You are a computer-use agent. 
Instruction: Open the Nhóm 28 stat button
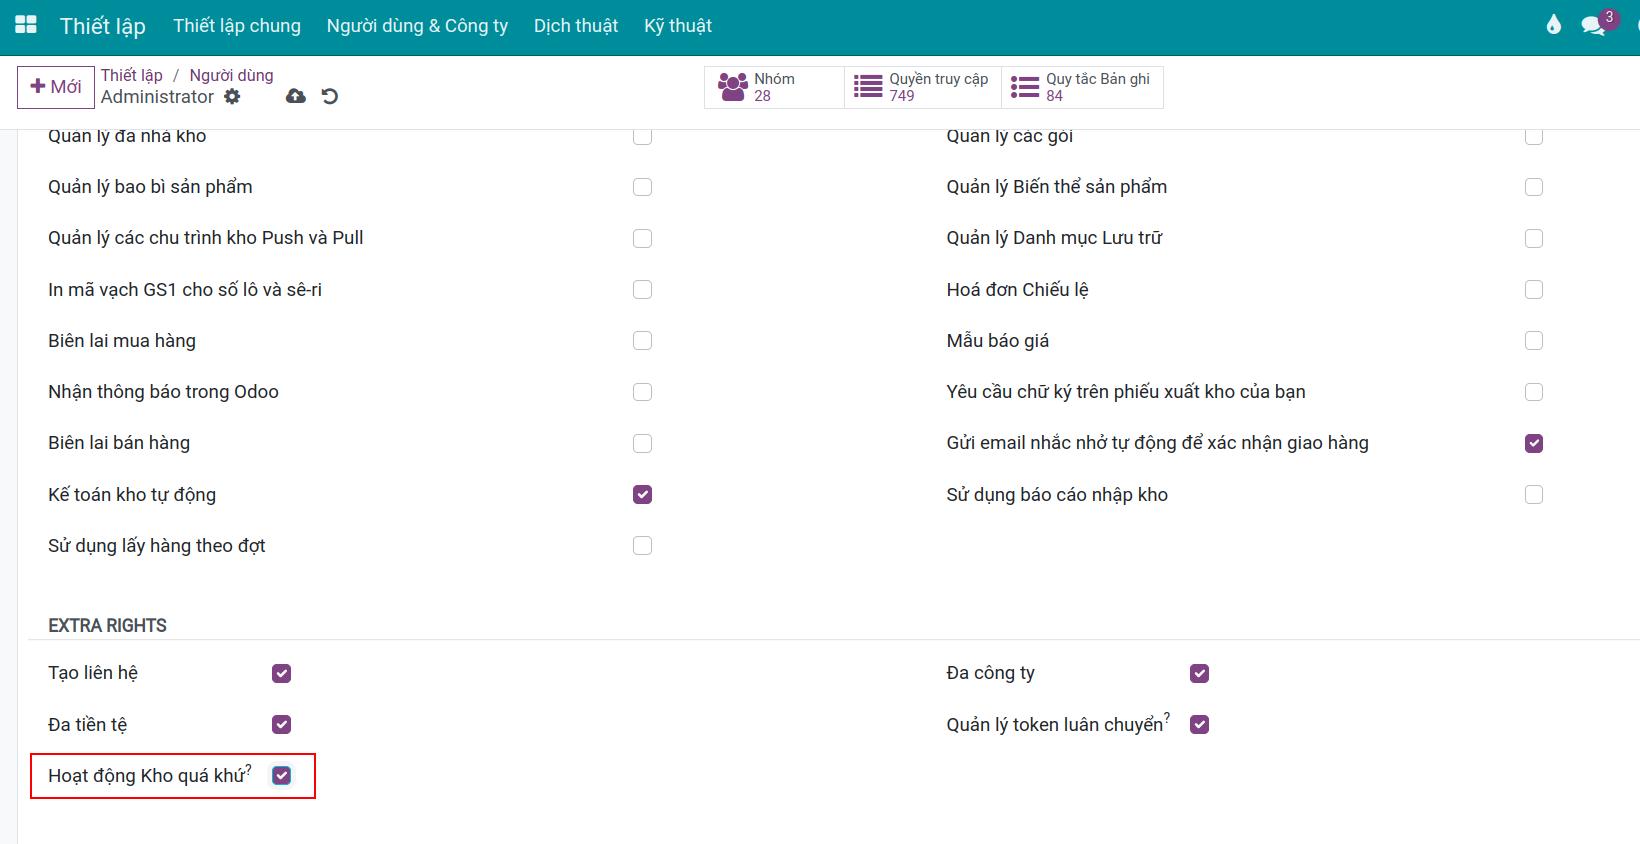775,87
